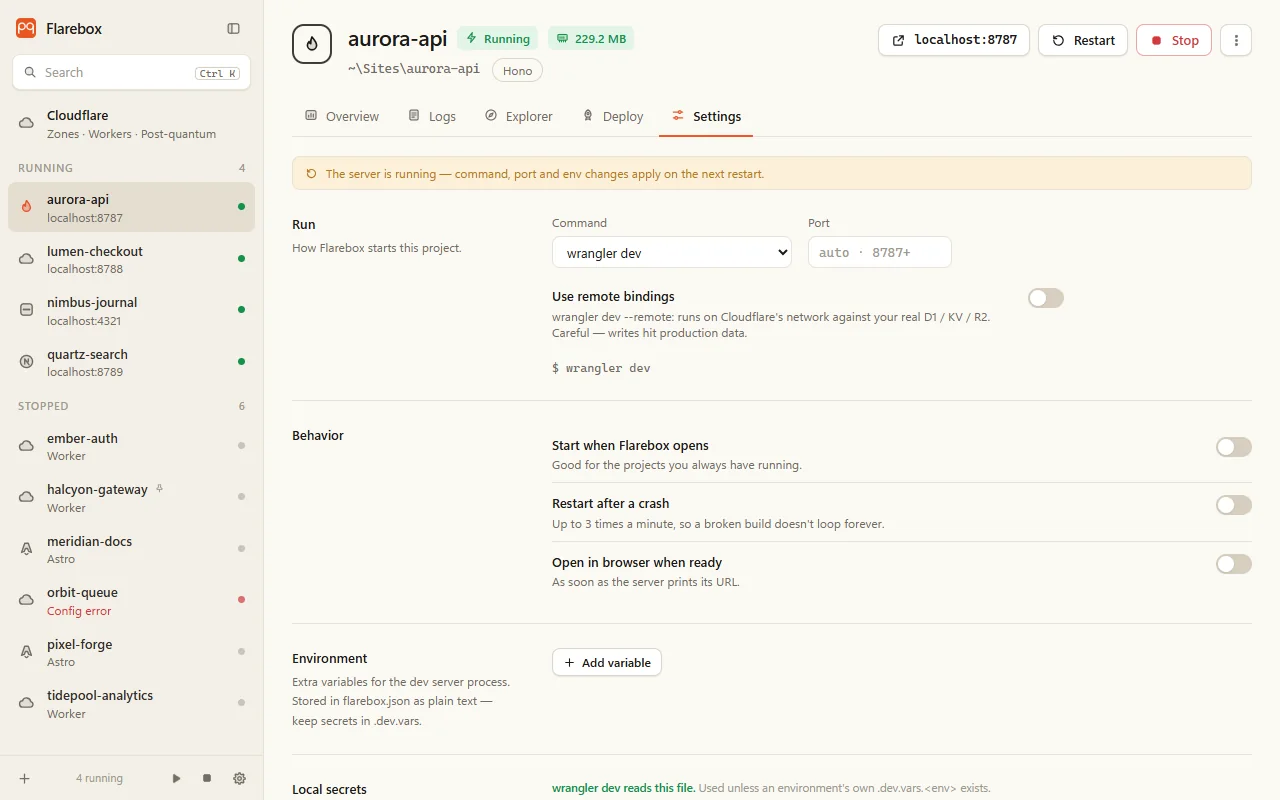
Task: Select the Settings tab
Action: point(706,117)
